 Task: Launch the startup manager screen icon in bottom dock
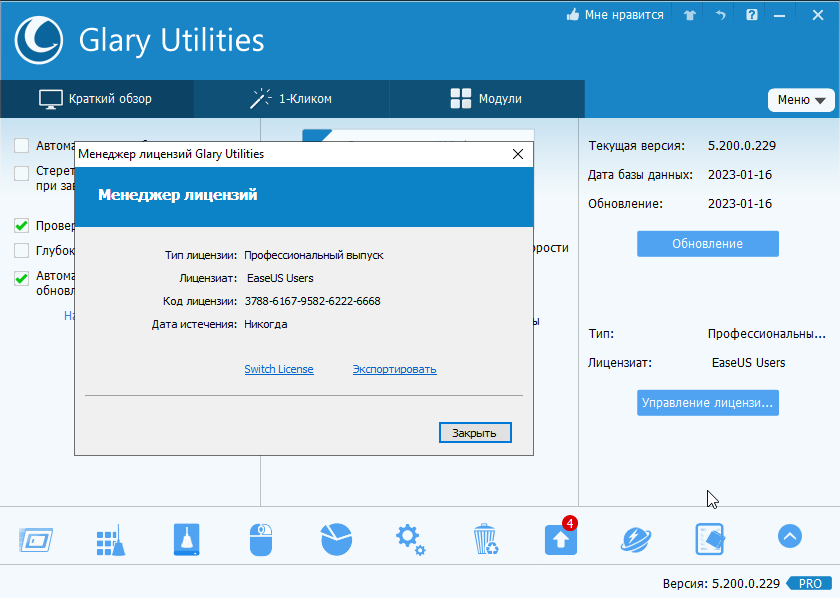coord(36,539)
